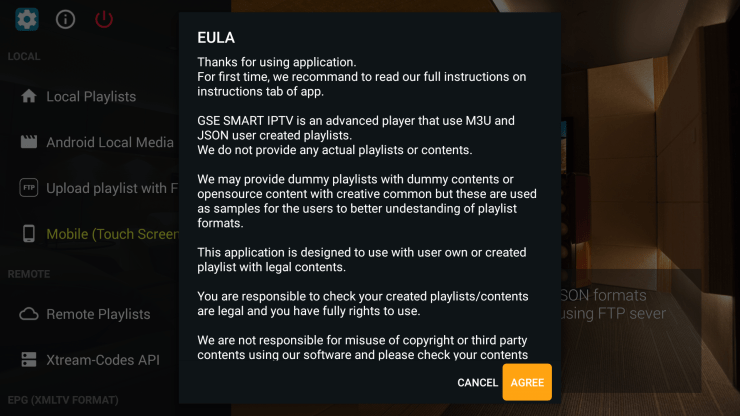The width and height of the screenshot is (740, 416).
Task: Select the Android Local Media label
Action: [x=110, y=142]
